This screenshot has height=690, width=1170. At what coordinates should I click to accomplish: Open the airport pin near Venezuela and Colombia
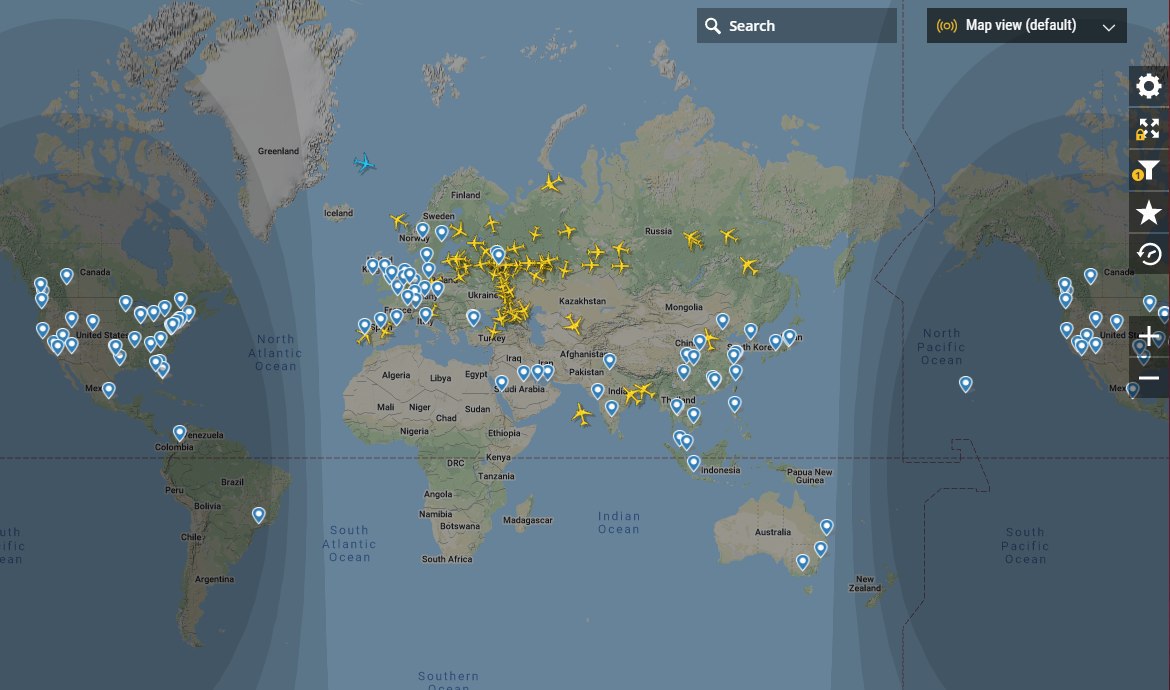pyautogui.click(x=180, y=433)
